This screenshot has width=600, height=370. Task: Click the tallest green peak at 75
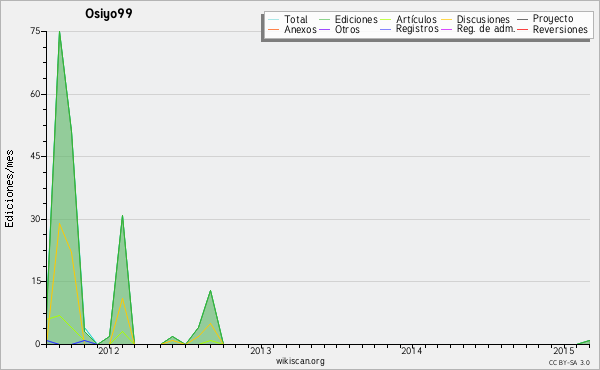click(59, 32)
